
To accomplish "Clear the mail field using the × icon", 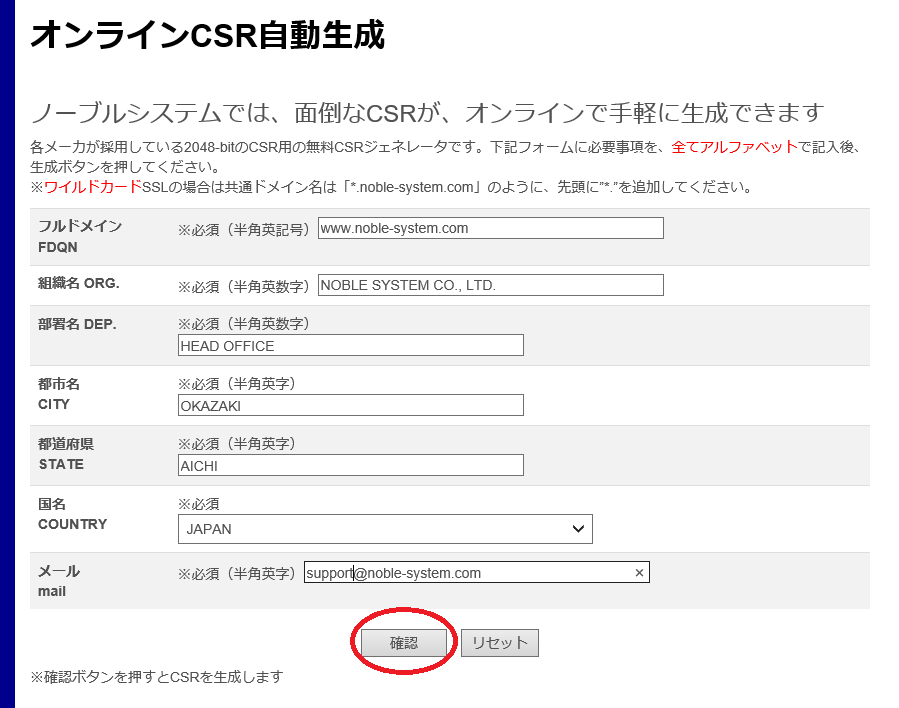I will 639,571.
